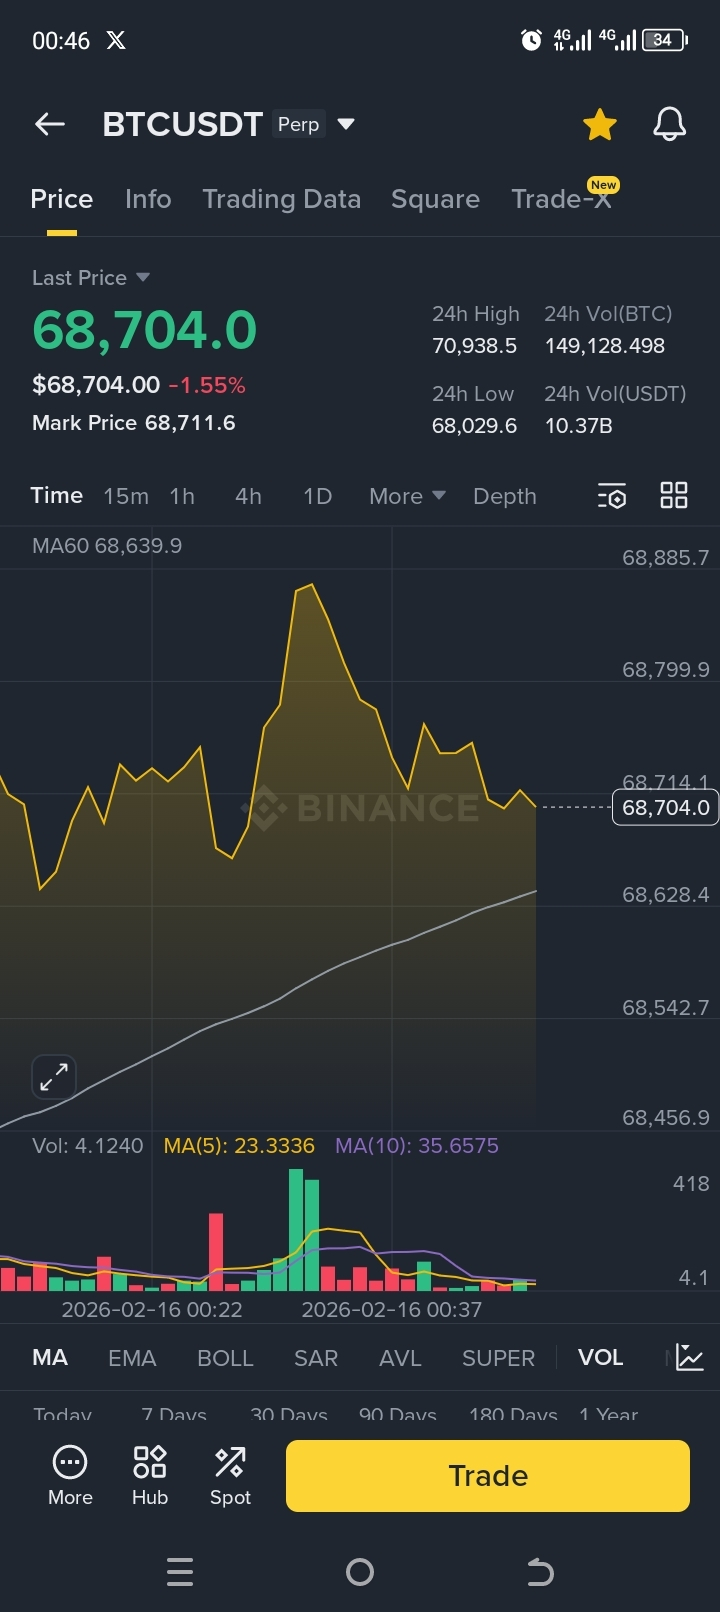Toggle the MA indicator
The width and height of the screenshot is (720, 1612).
coord(50,1357)
